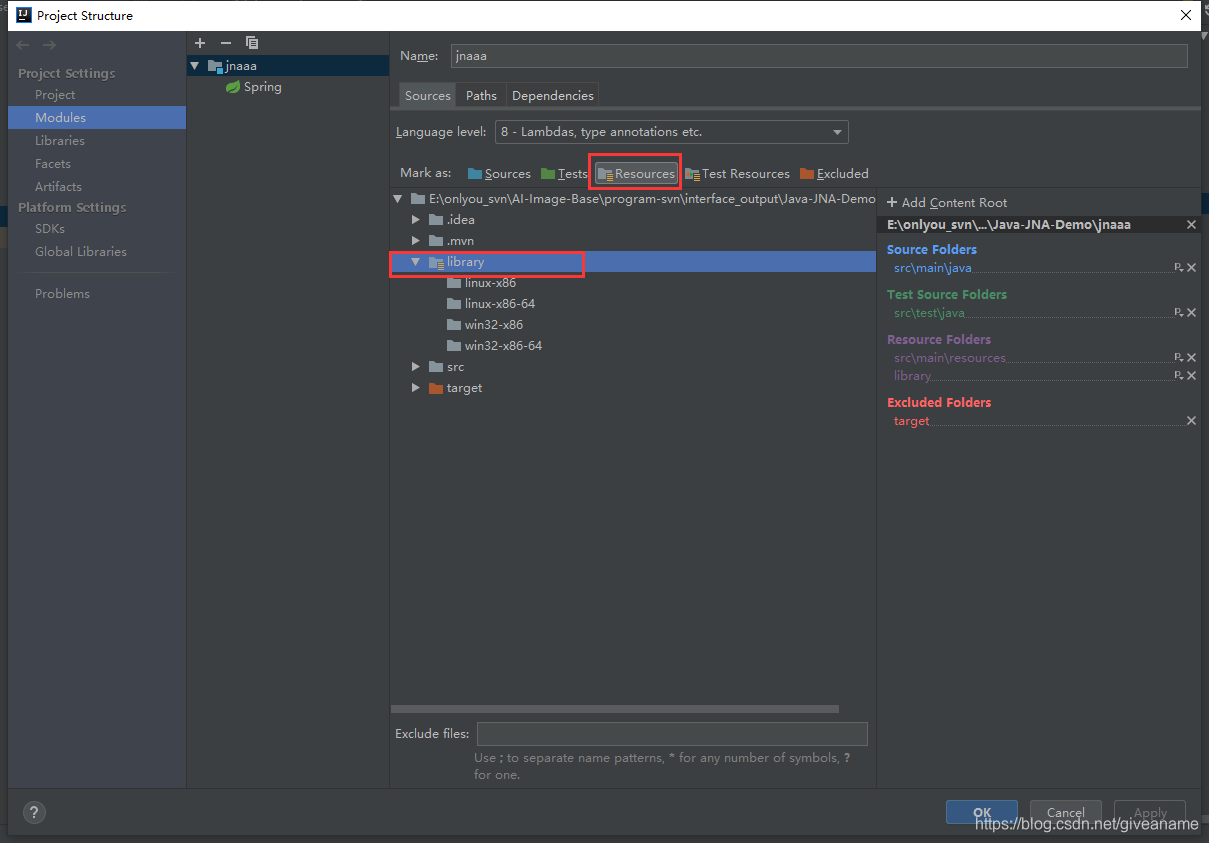Mark folder as Sources
This screenshot has width=1209, height=843.
[x=499, y=174]
